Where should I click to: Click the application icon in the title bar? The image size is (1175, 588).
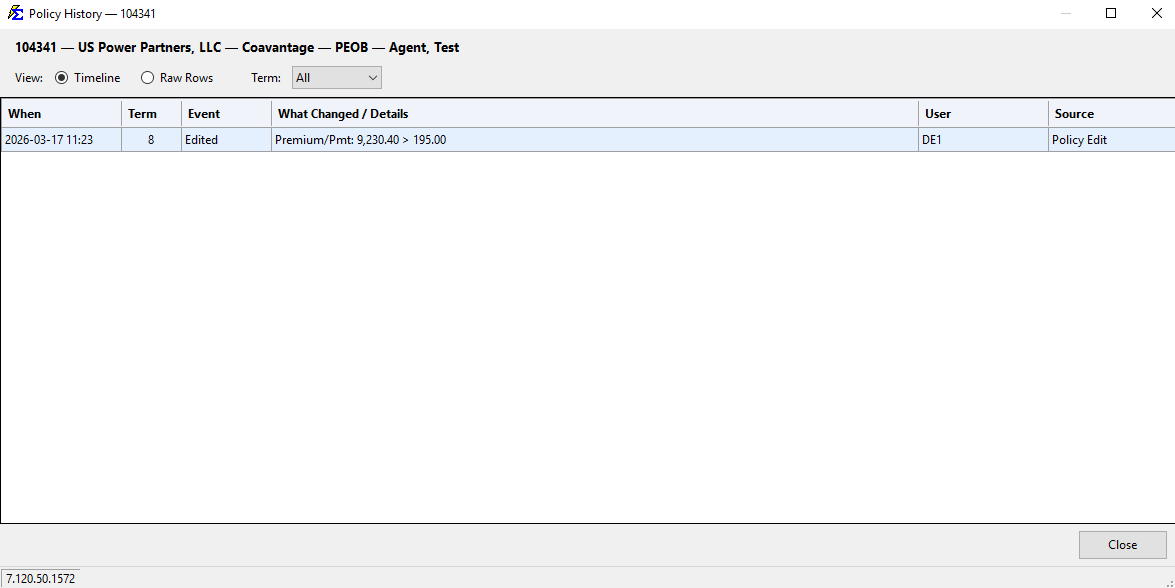click(x=15, y=13)
